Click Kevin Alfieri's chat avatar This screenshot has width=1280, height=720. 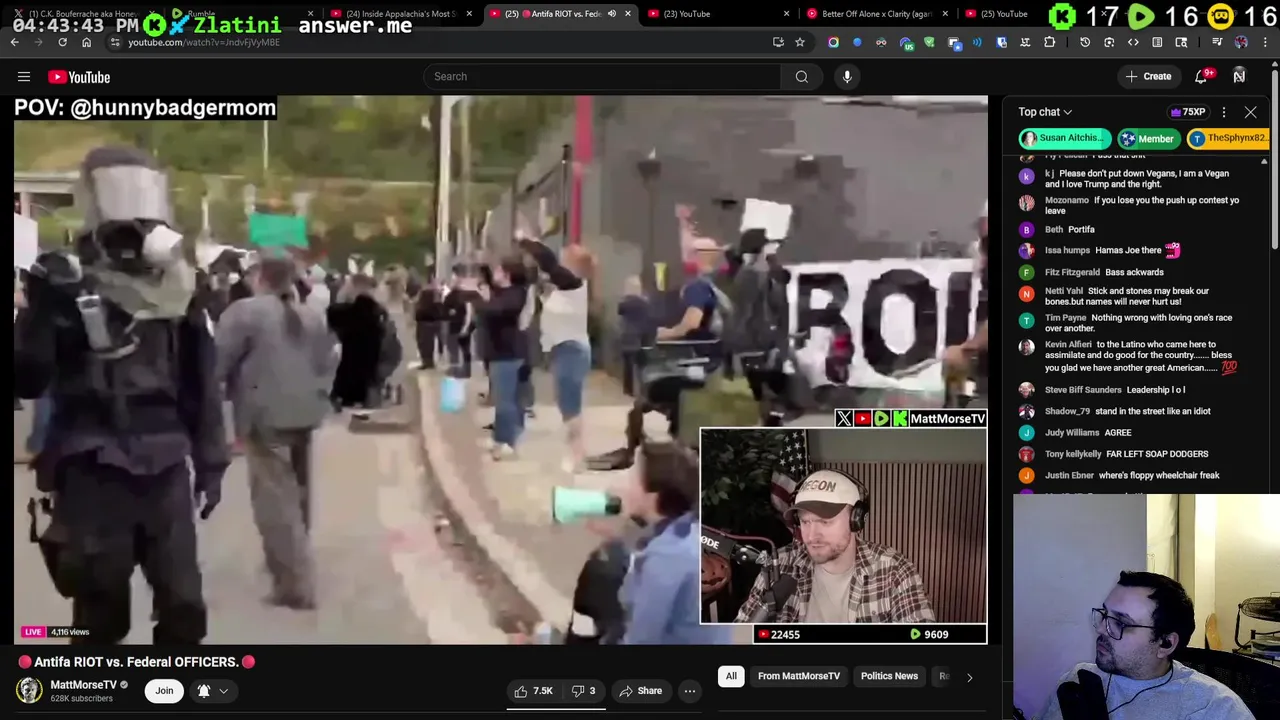[x=1026, y=346]
